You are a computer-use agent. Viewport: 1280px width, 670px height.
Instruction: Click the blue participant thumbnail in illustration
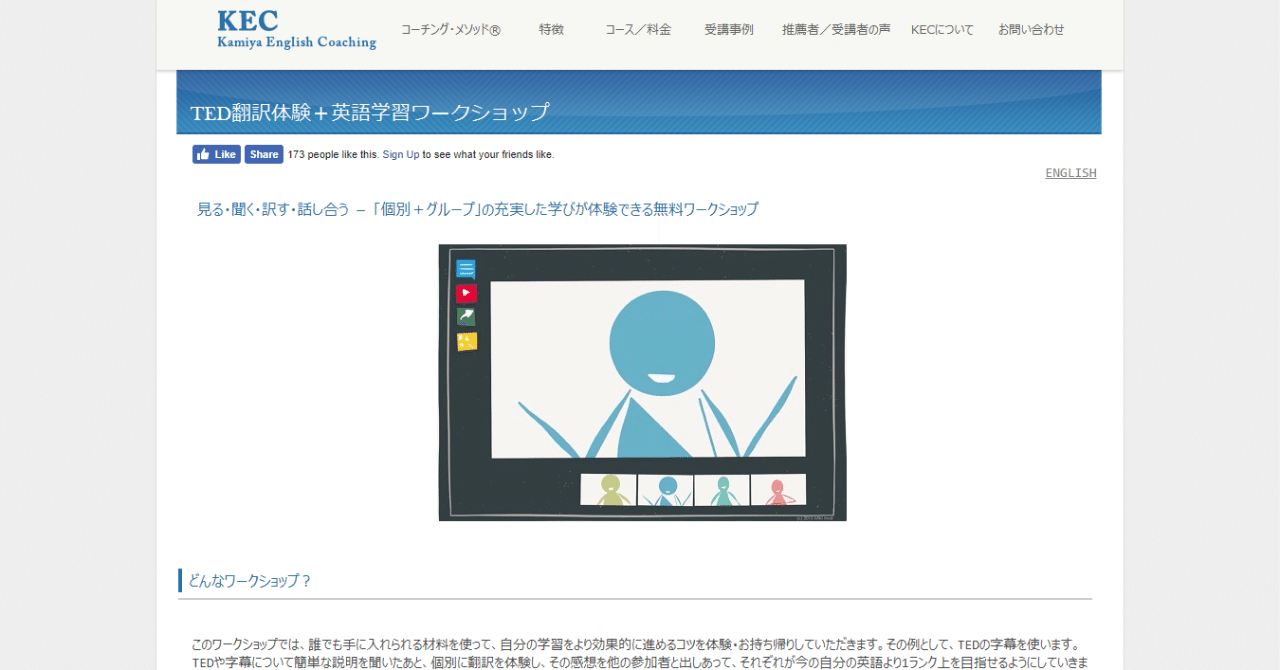click(x=665, y=490)
